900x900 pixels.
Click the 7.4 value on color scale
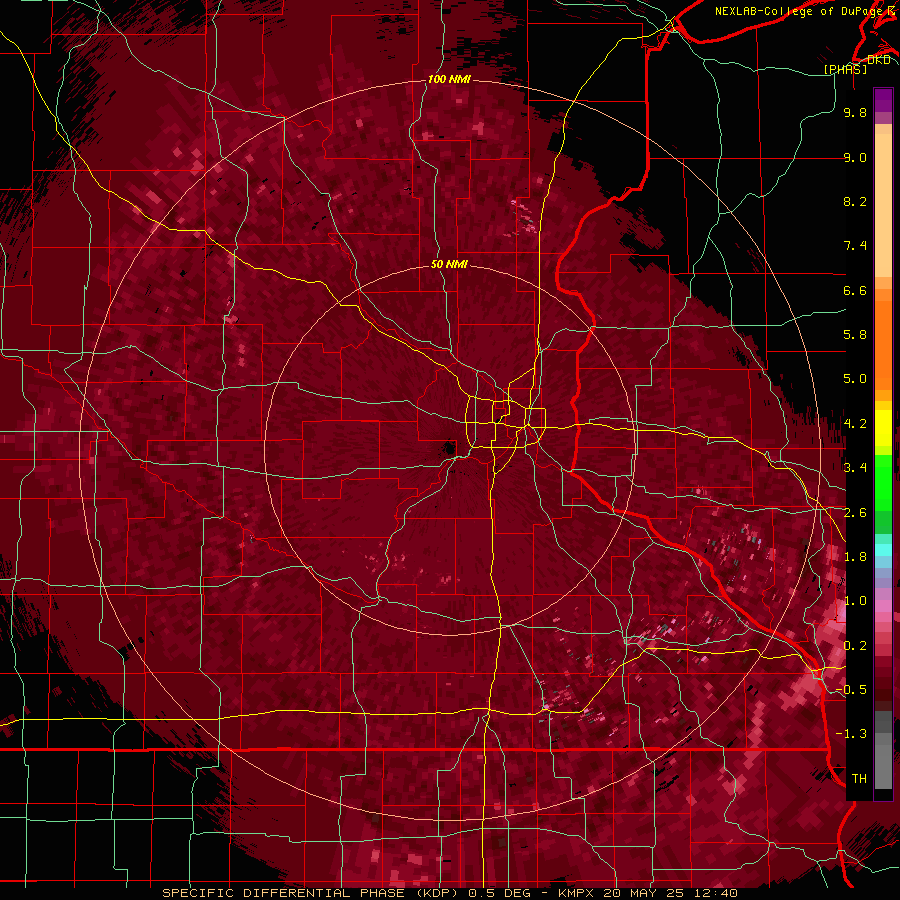pos(855,246)
